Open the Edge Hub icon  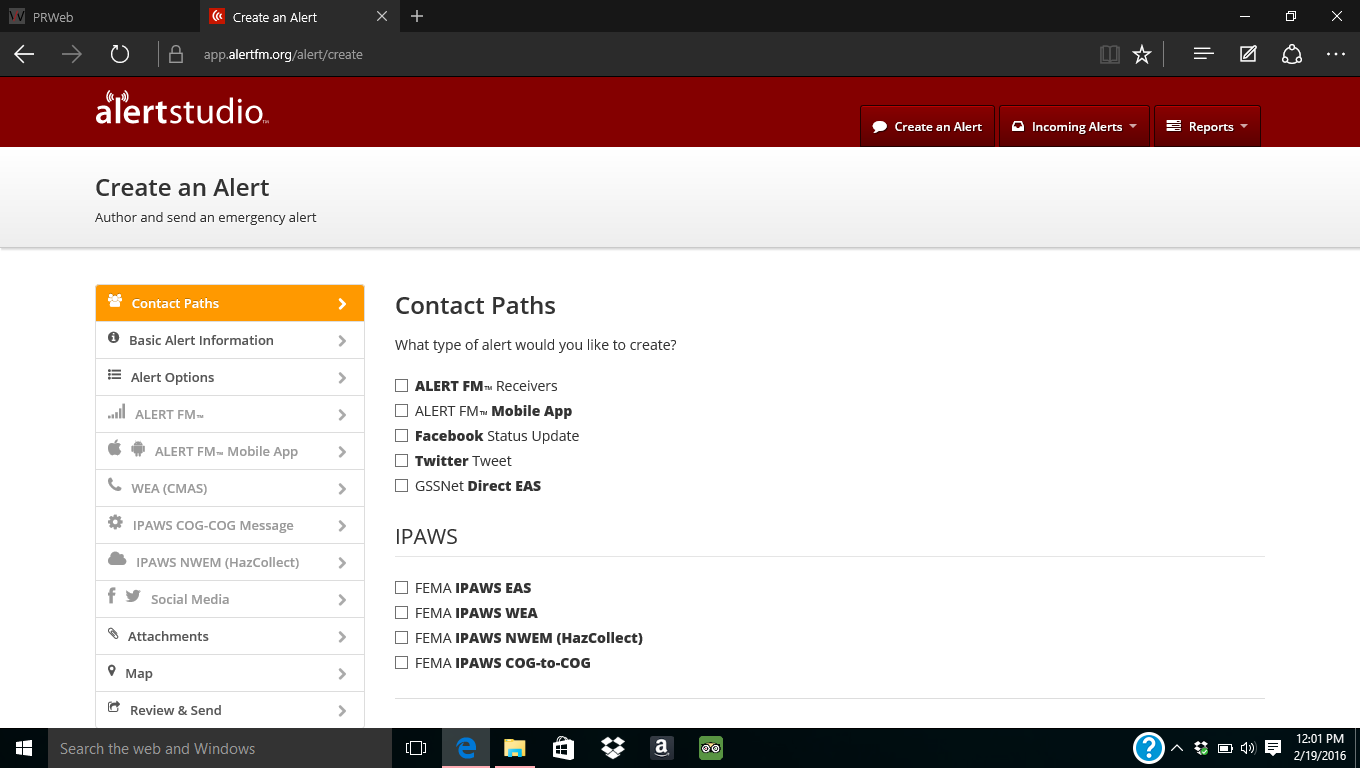1204,55
